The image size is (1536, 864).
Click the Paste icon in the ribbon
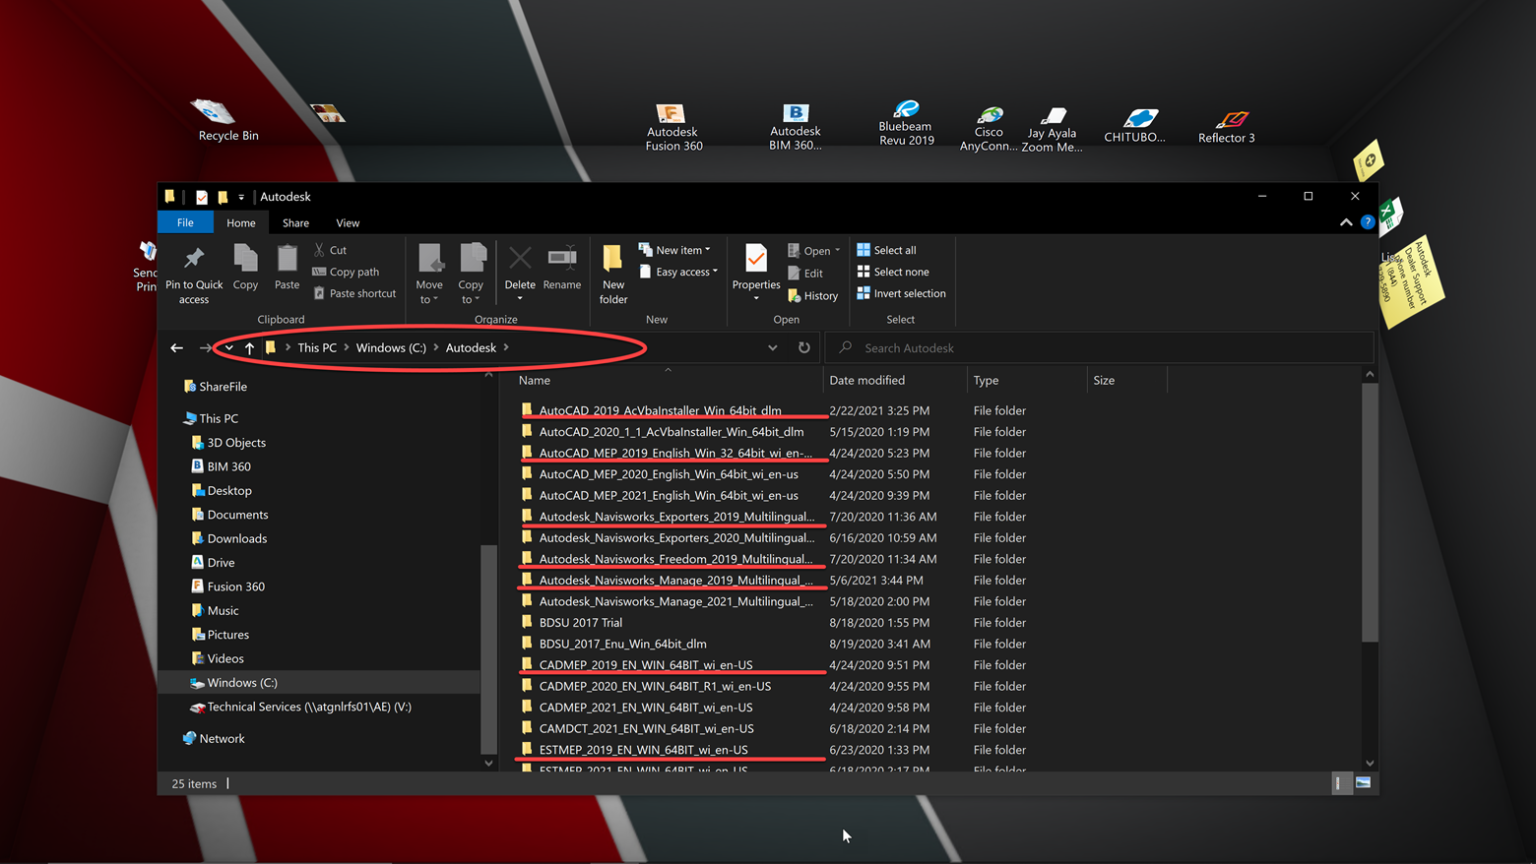tap(287, 268)
